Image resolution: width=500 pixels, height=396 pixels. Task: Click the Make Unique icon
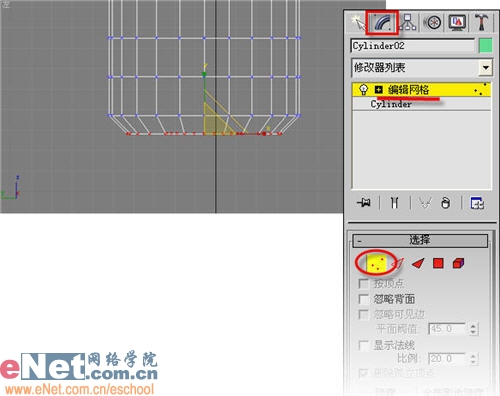click(x=425, y=202)
